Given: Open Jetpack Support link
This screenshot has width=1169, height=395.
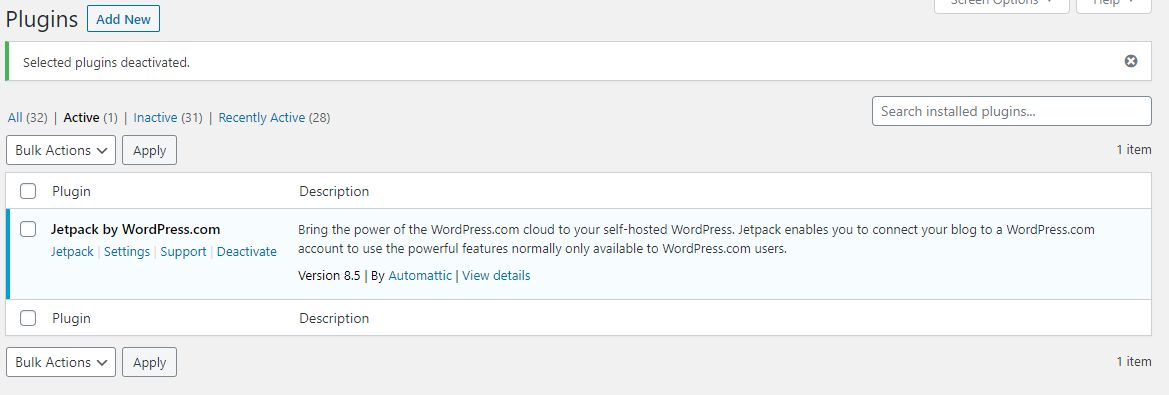Looking at the screenshot, I should (x=183, y=252).
